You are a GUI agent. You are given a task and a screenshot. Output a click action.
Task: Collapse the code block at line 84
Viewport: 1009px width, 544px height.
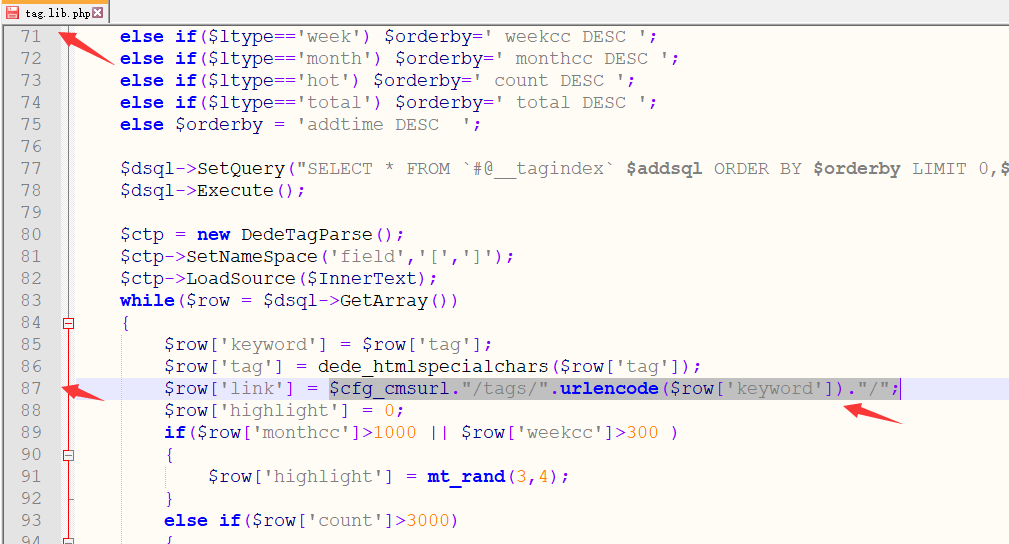point(68,323)
